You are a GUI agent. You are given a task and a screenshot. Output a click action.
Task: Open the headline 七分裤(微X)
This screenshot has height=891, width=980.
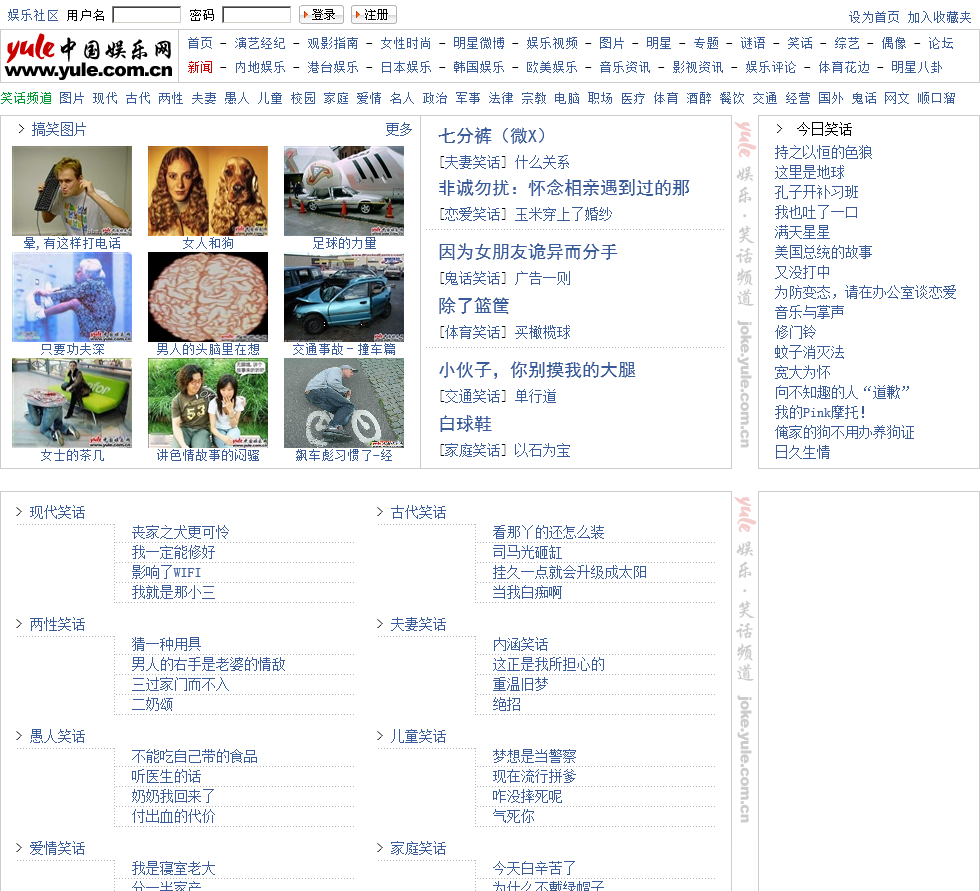pos(492,136)
